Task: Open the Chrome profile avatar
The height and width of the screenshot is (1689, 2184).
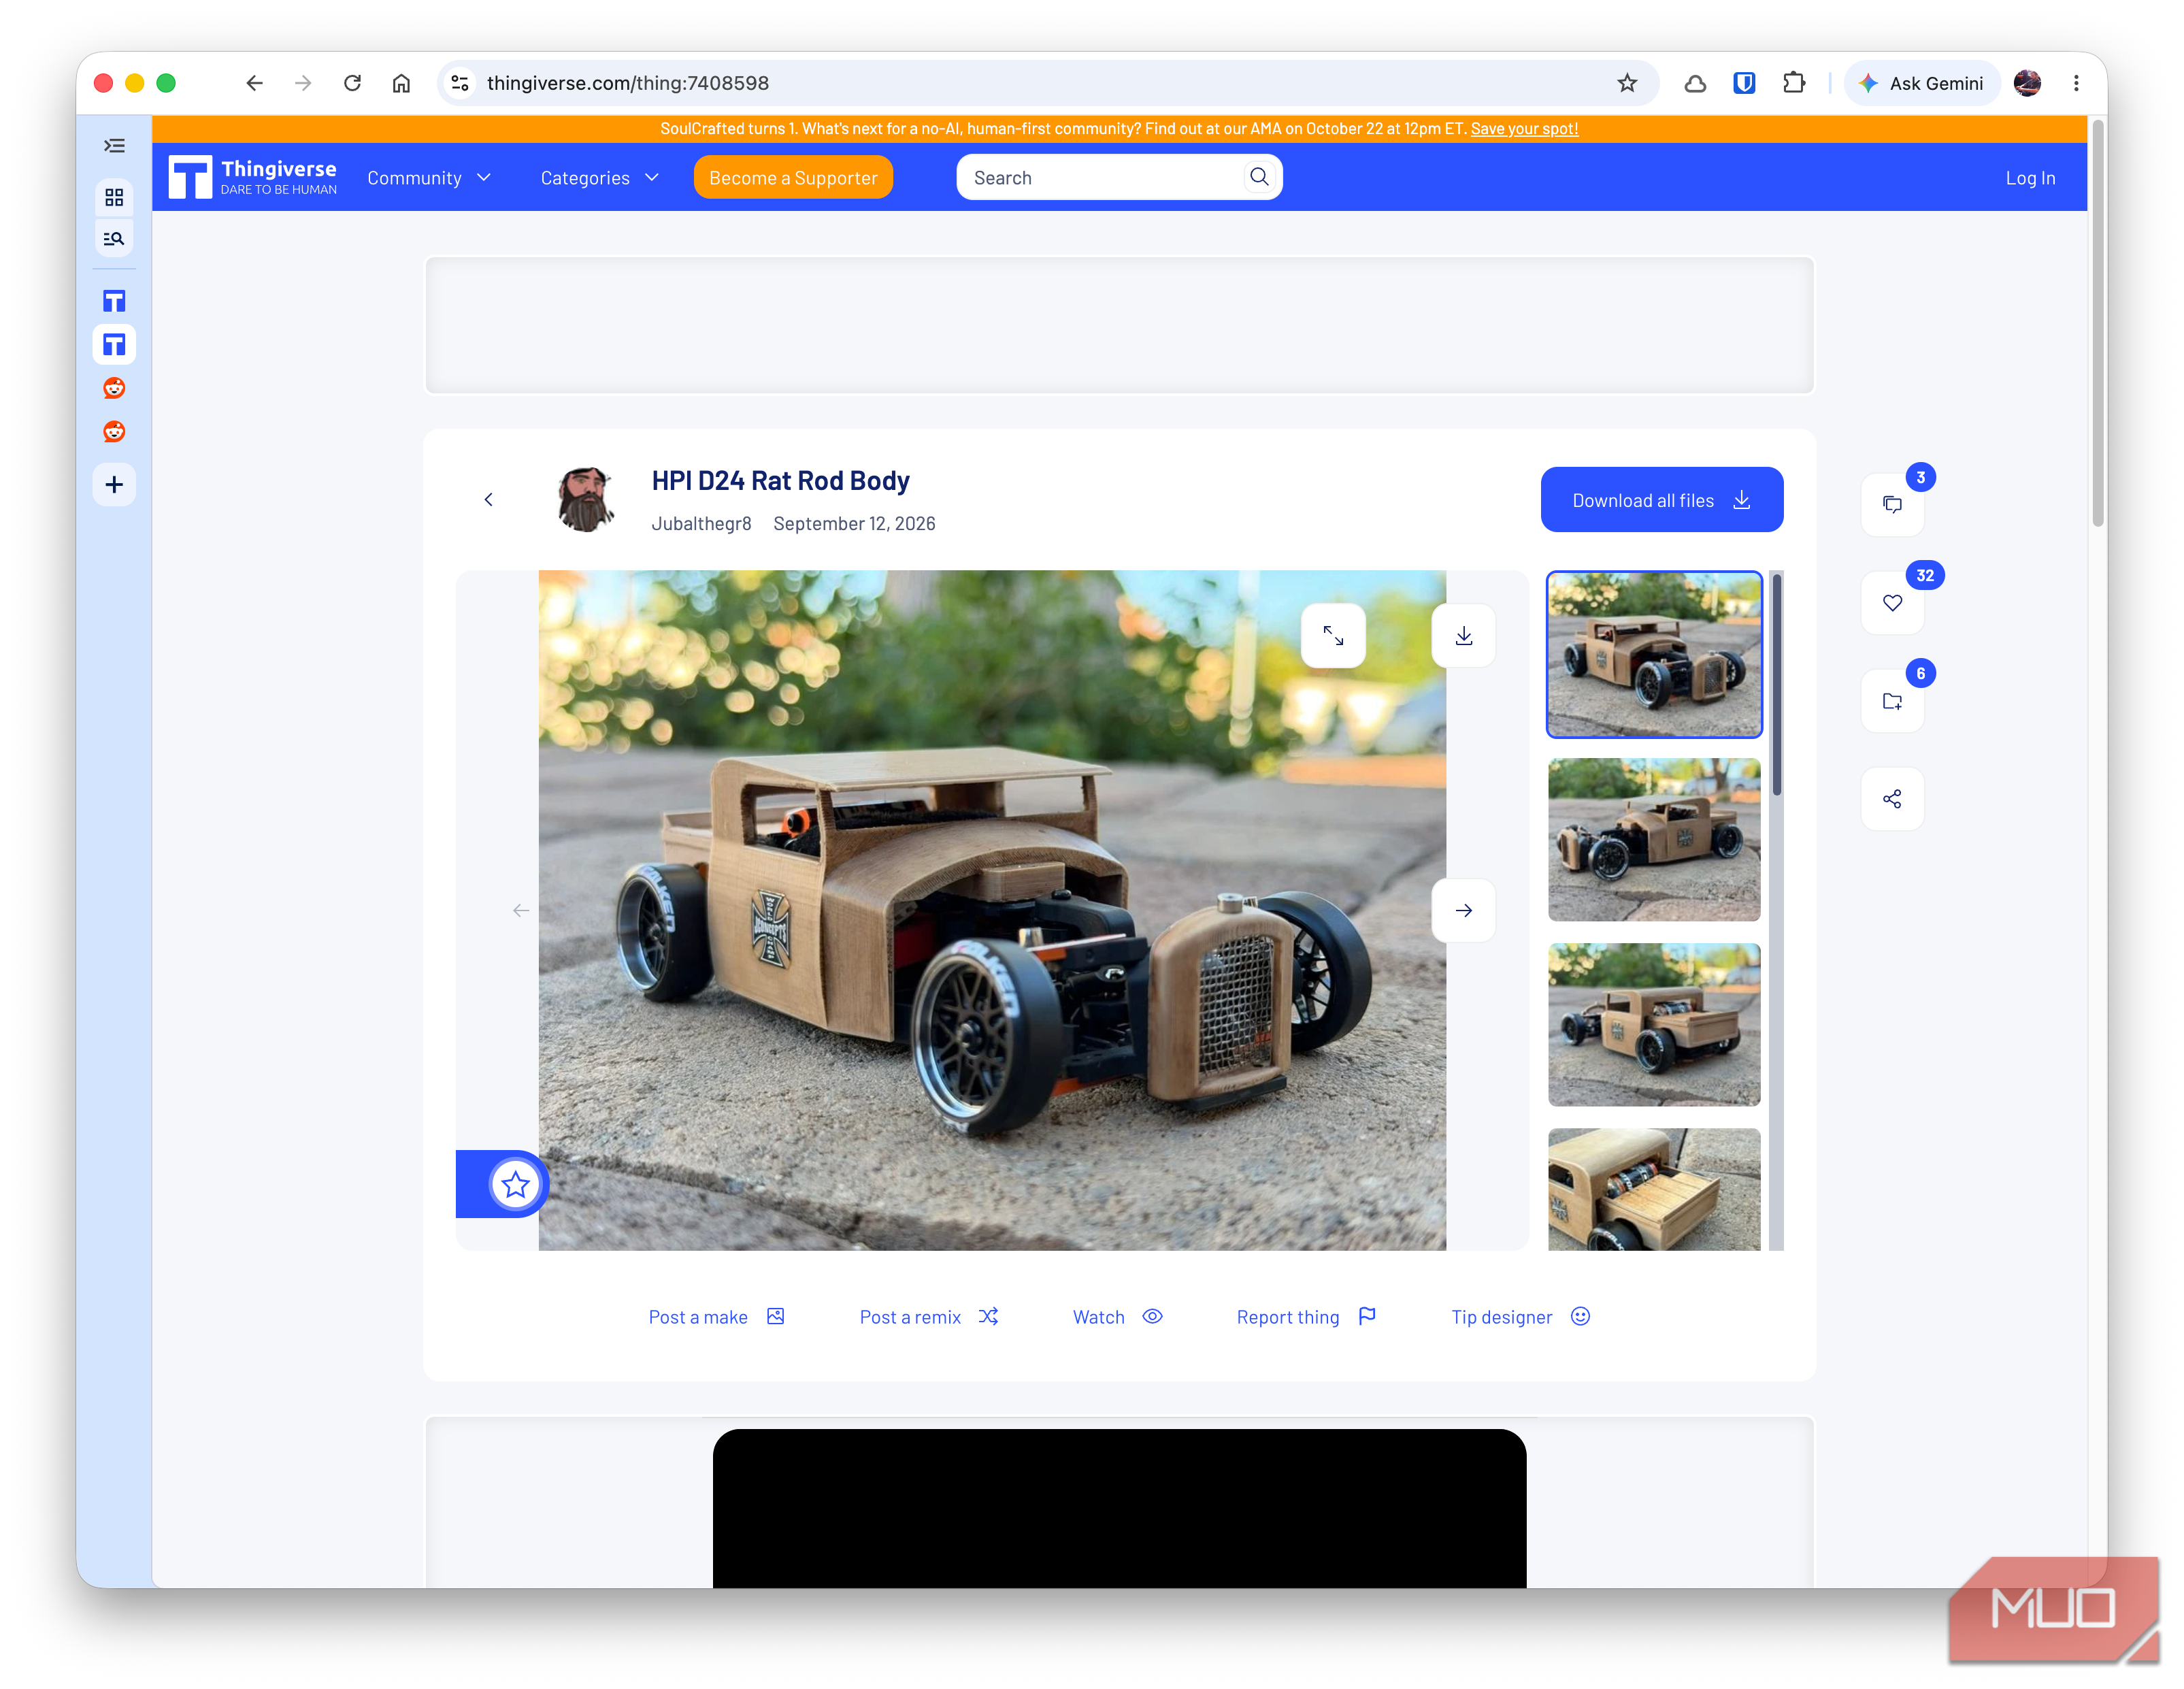Action: (2027, 83)
